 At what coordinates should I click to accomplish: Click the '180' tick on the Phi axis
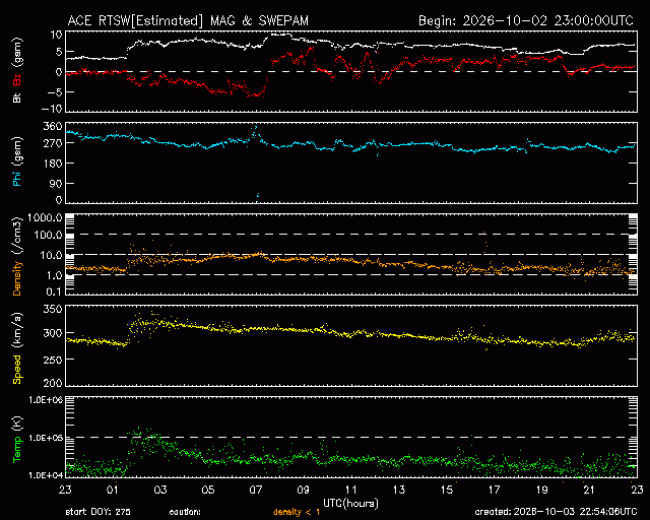[x=53, y=163]
